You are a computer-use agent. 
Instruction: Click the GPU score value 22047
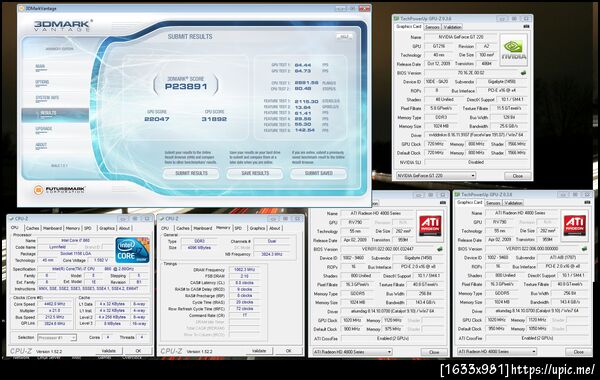pos(157,119)
